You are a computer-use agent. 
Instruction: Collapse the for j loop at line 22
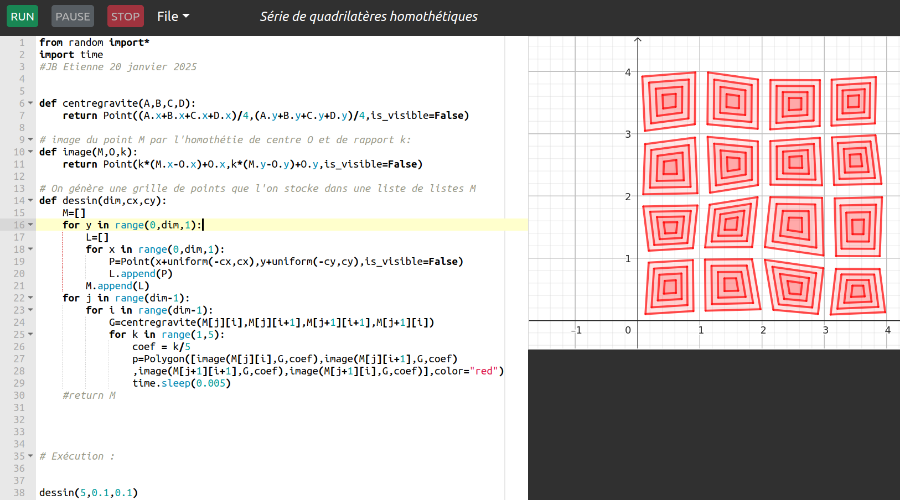30,298
